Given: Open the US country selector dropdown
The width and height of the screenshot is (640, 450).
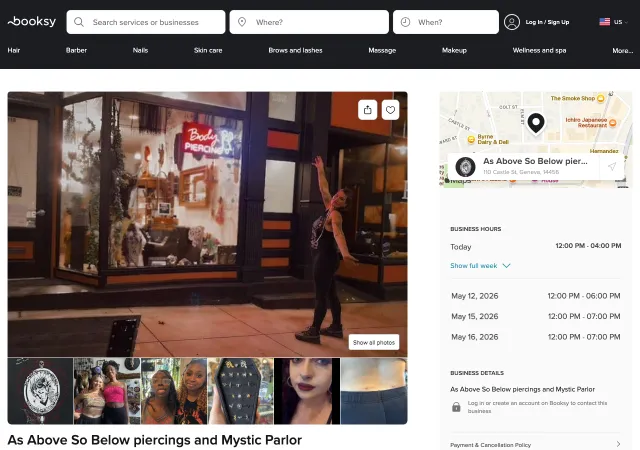Looking at the screenshot, I should coord(613,22).
